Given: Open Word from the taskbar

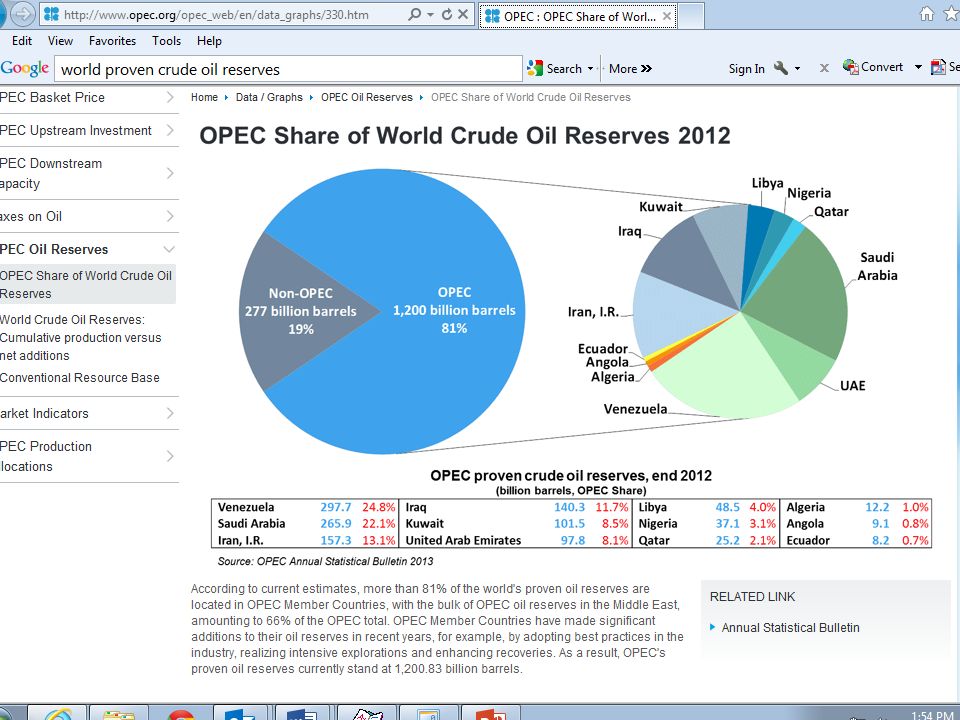Looking at the screenshot, I should 303,713.
